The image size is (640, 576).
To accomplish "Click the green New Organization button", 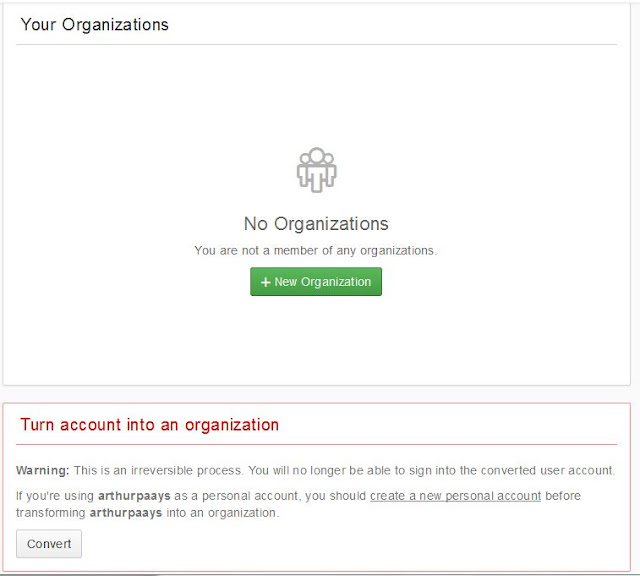I will pos(316,282).
